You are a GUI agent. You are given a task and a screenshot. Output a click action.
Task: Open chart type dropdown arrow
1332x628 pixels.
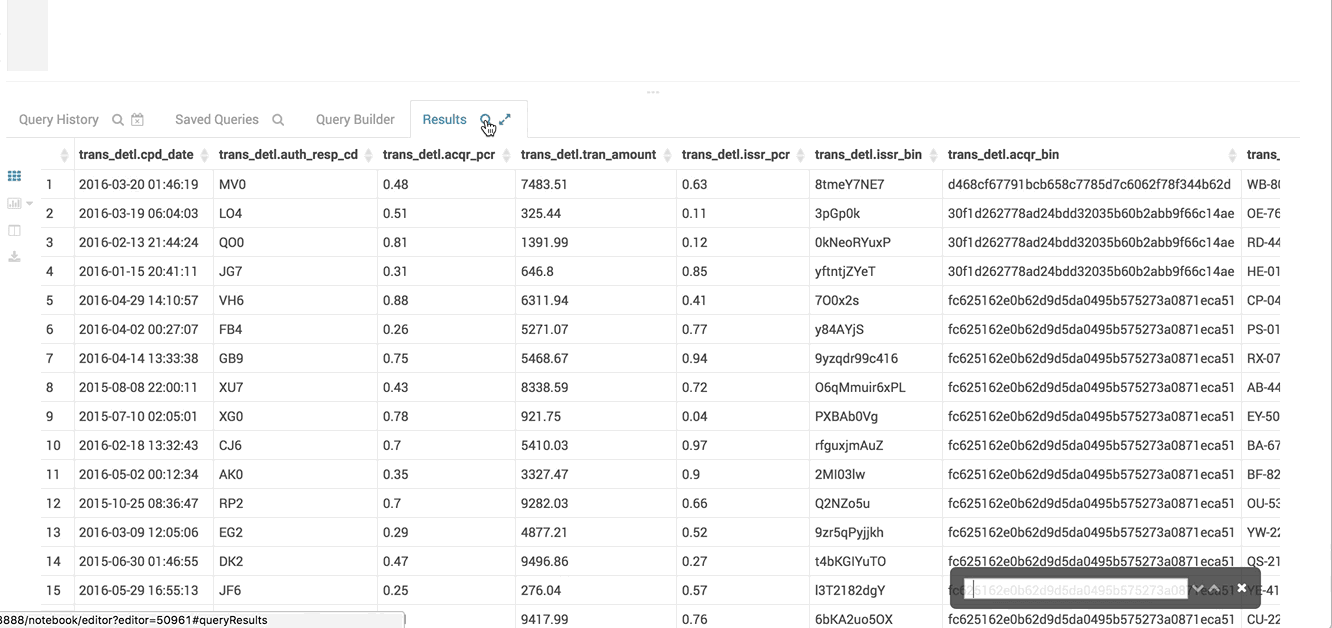point(30,204)
